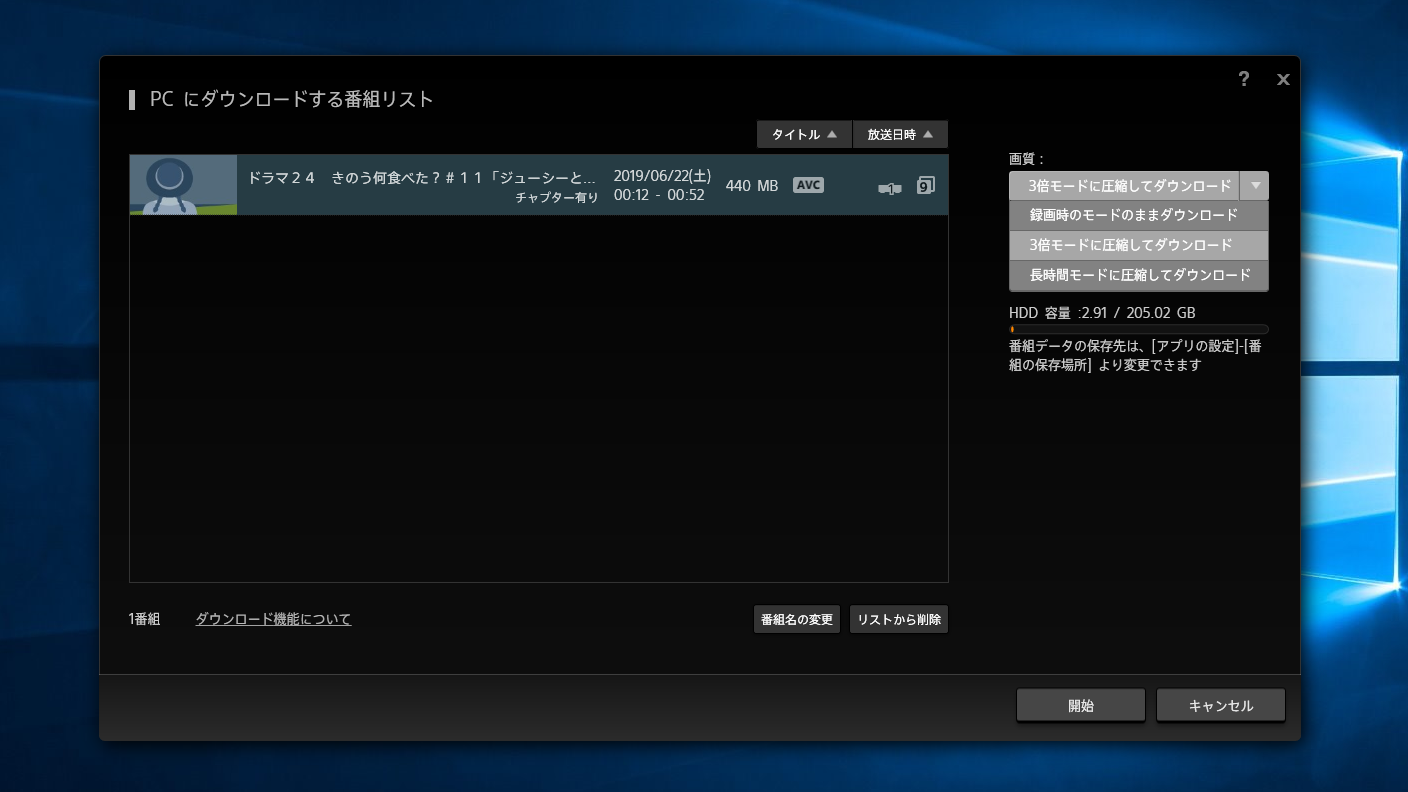Open the ダウンロード機能について link
The image size is (1408, 792).
pyautogui.click(x=273, y=619)
